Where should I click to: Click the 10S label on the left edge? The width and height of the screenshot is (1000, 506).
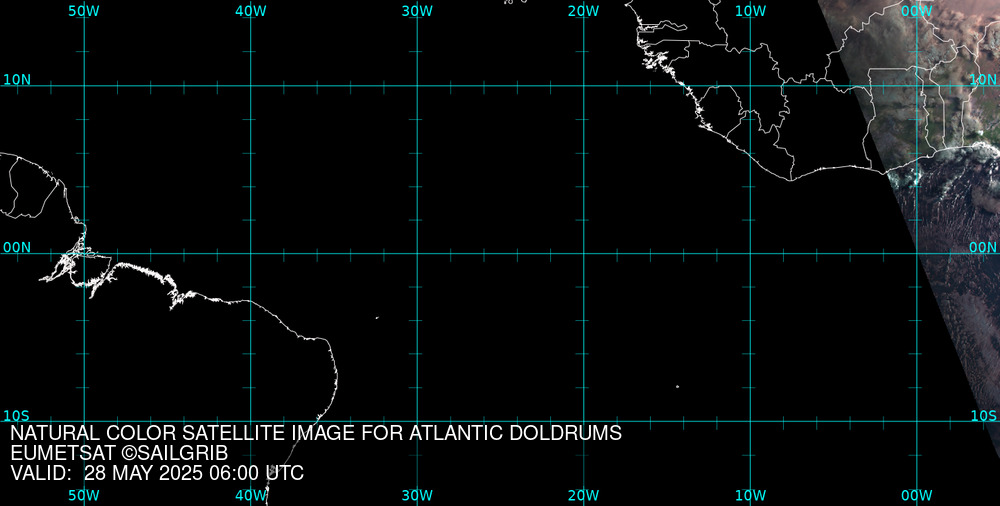tap(17, 416)
